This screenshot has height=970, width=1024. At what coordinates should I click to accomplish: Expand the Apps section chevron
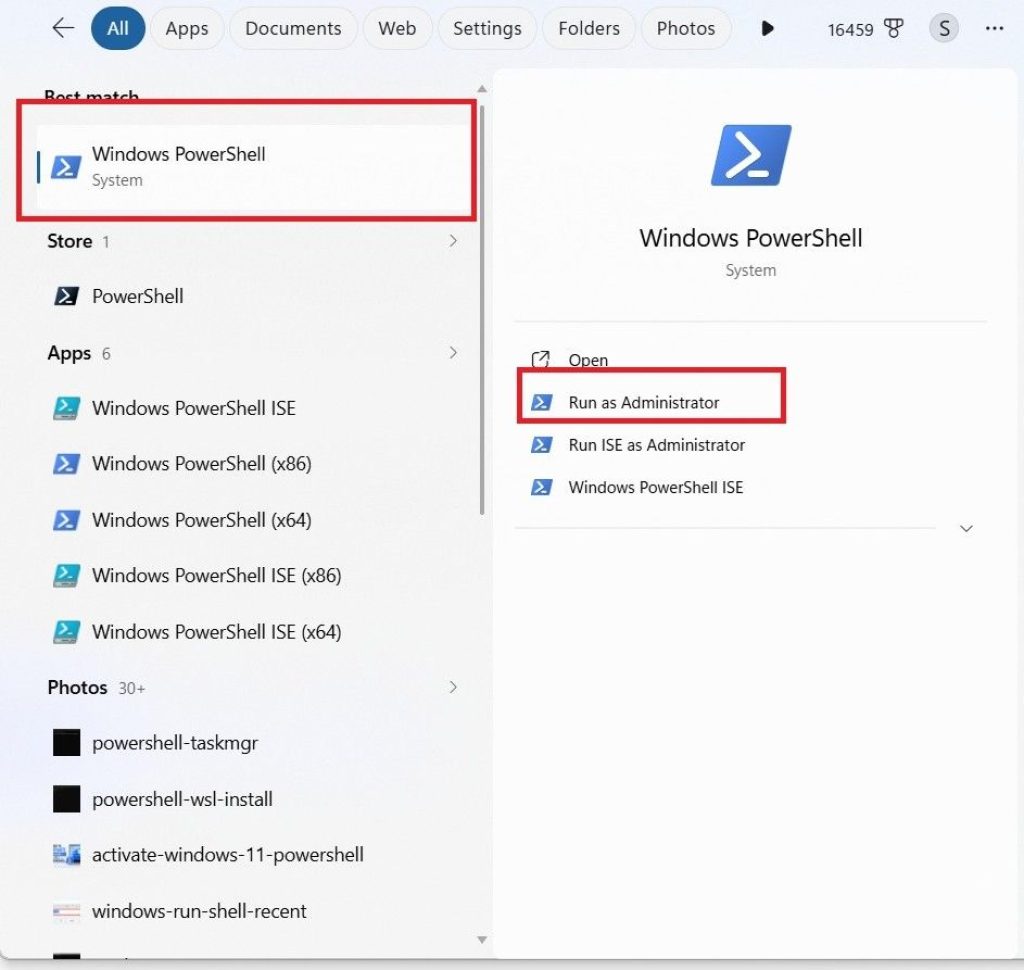pyautogui.click(x=453, y=353)
